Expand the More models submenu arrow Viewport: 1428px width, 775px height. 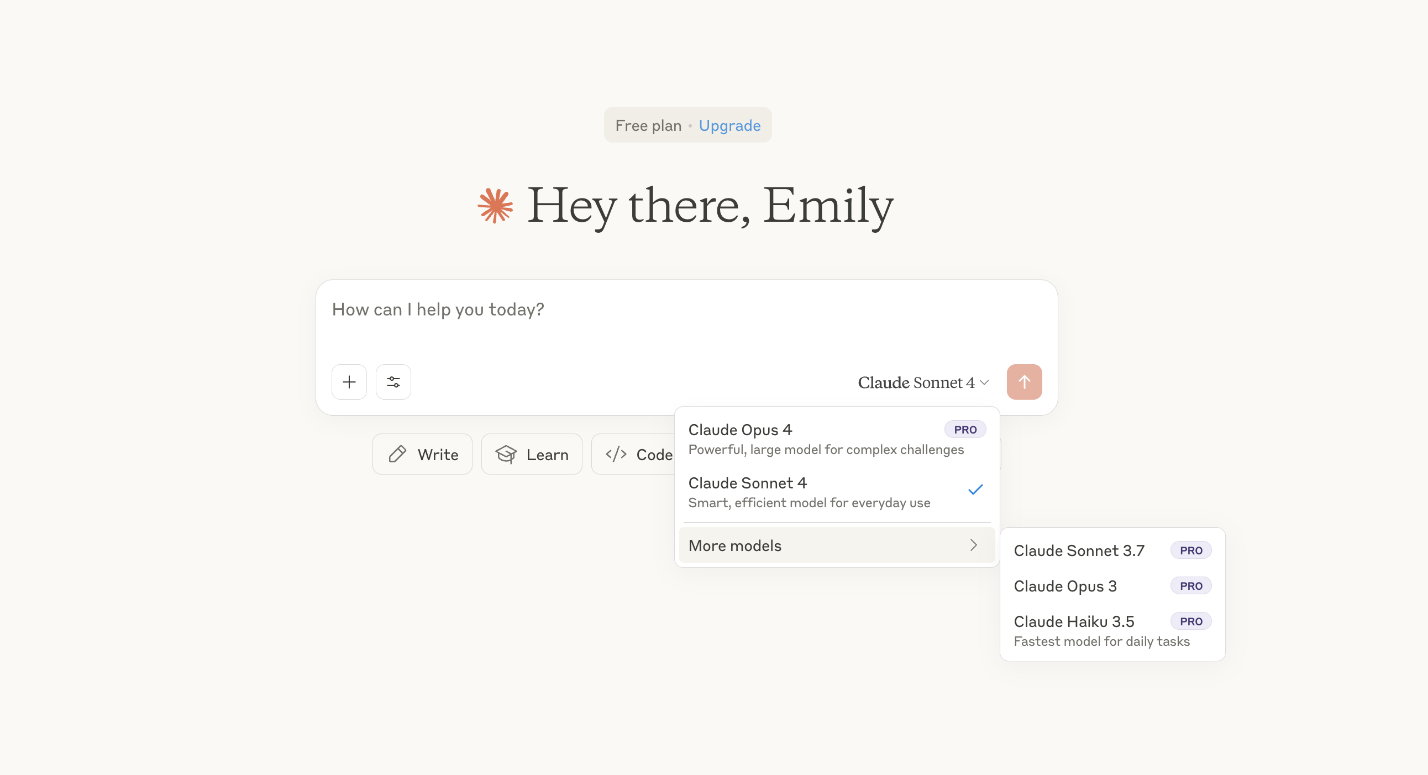point(973,545)
